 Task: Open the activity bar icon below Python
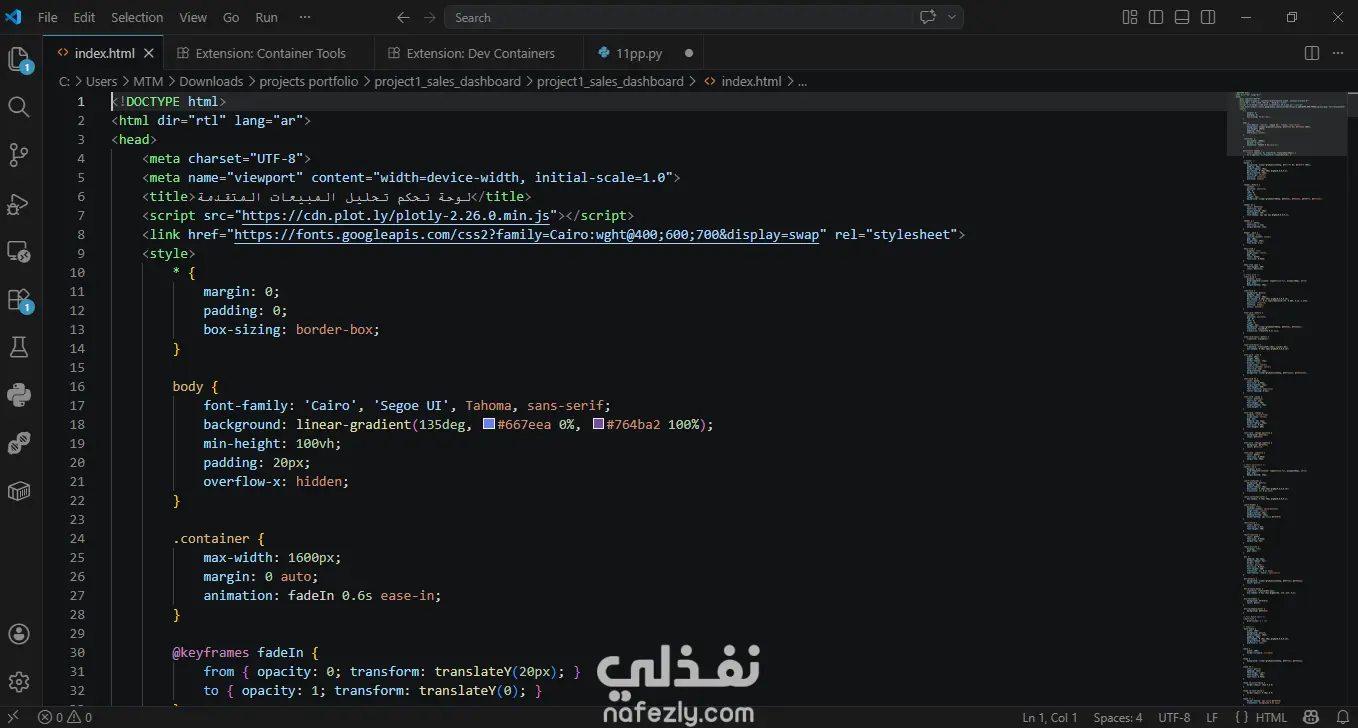click(x=19, y=443)
